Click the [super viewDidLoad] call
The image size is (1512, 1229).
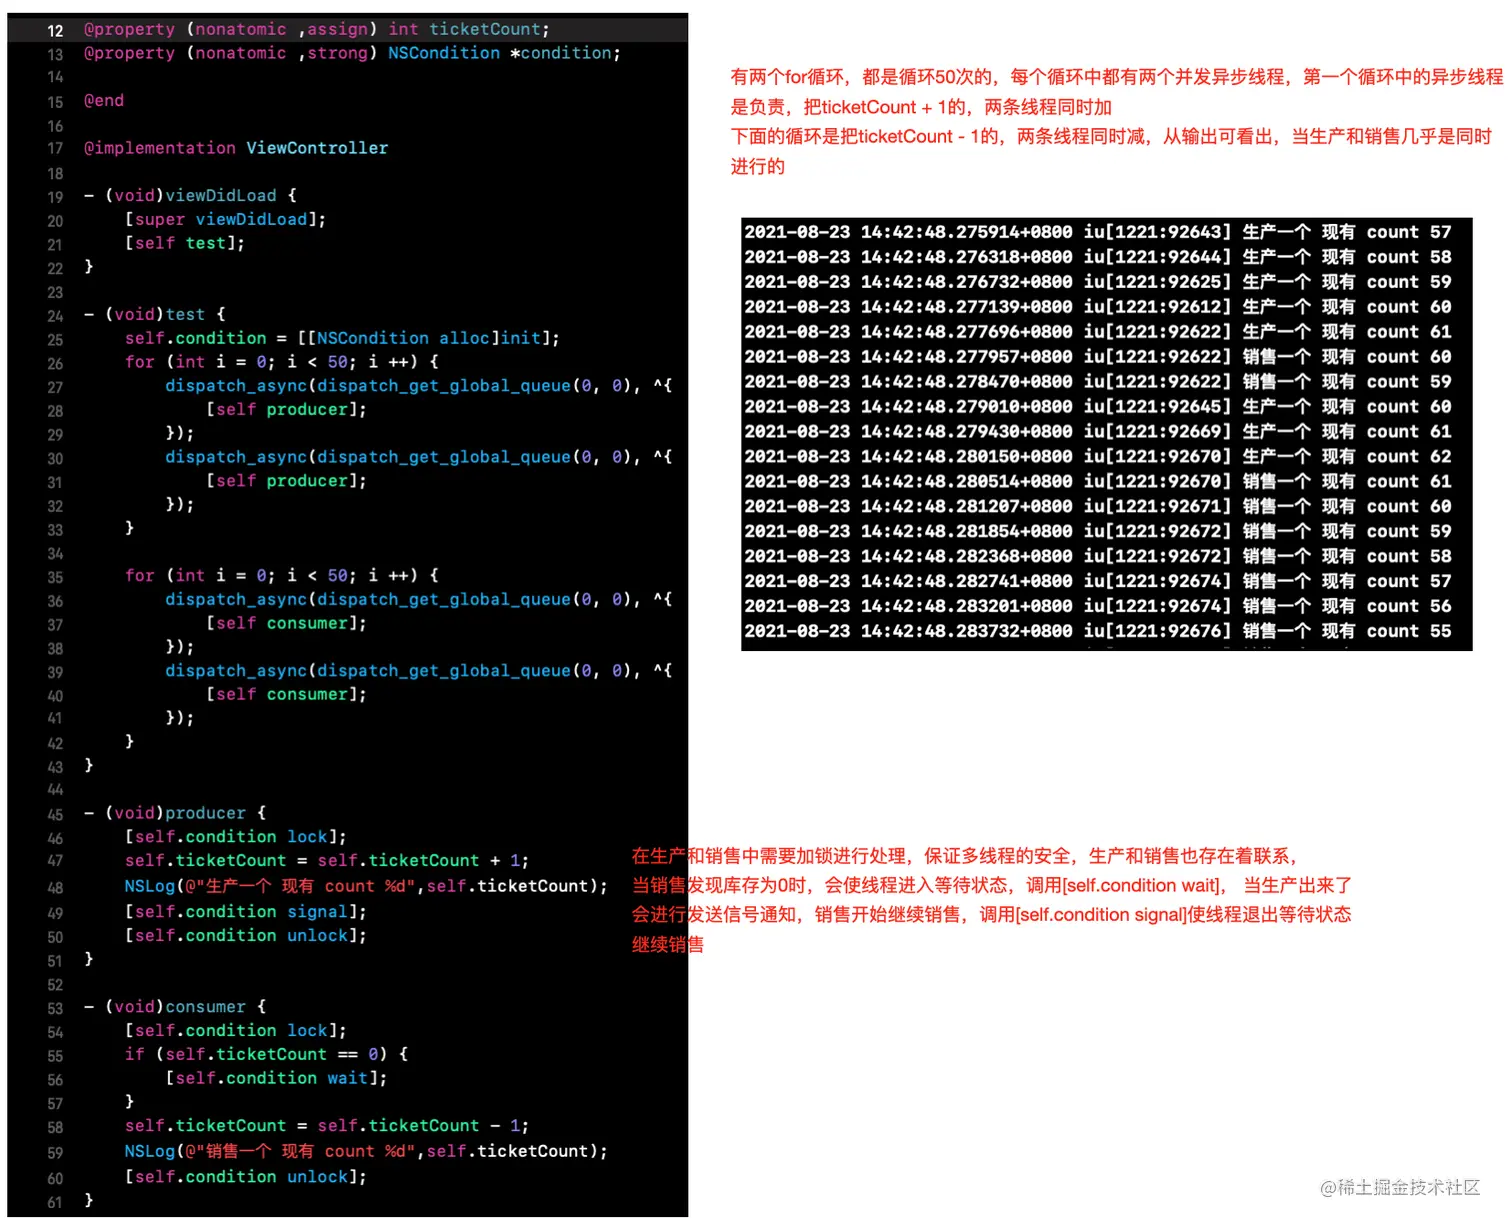pyautogui.click(x=225, y=220)
